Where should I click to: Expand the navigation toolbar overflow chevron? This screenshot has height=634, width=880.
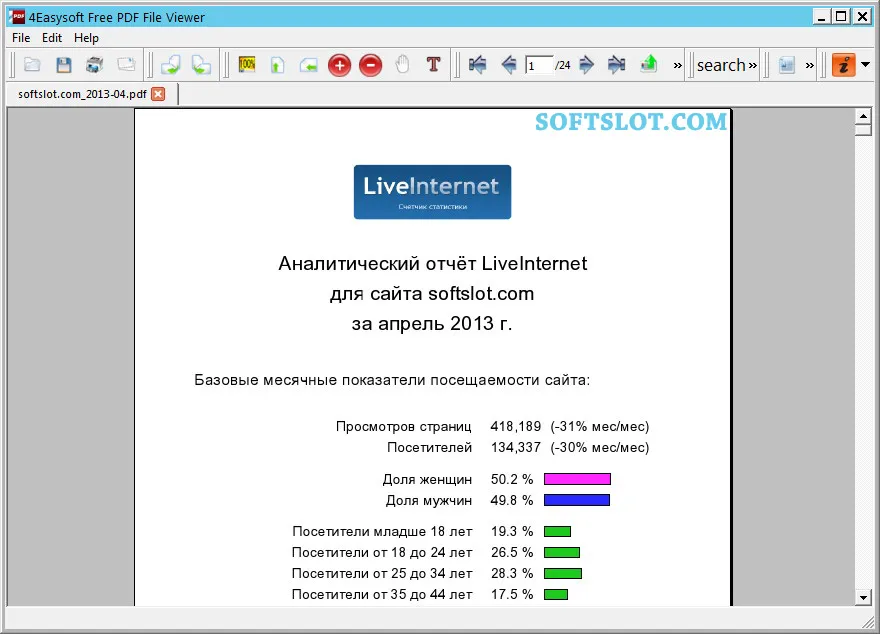(x=677, y=66)
